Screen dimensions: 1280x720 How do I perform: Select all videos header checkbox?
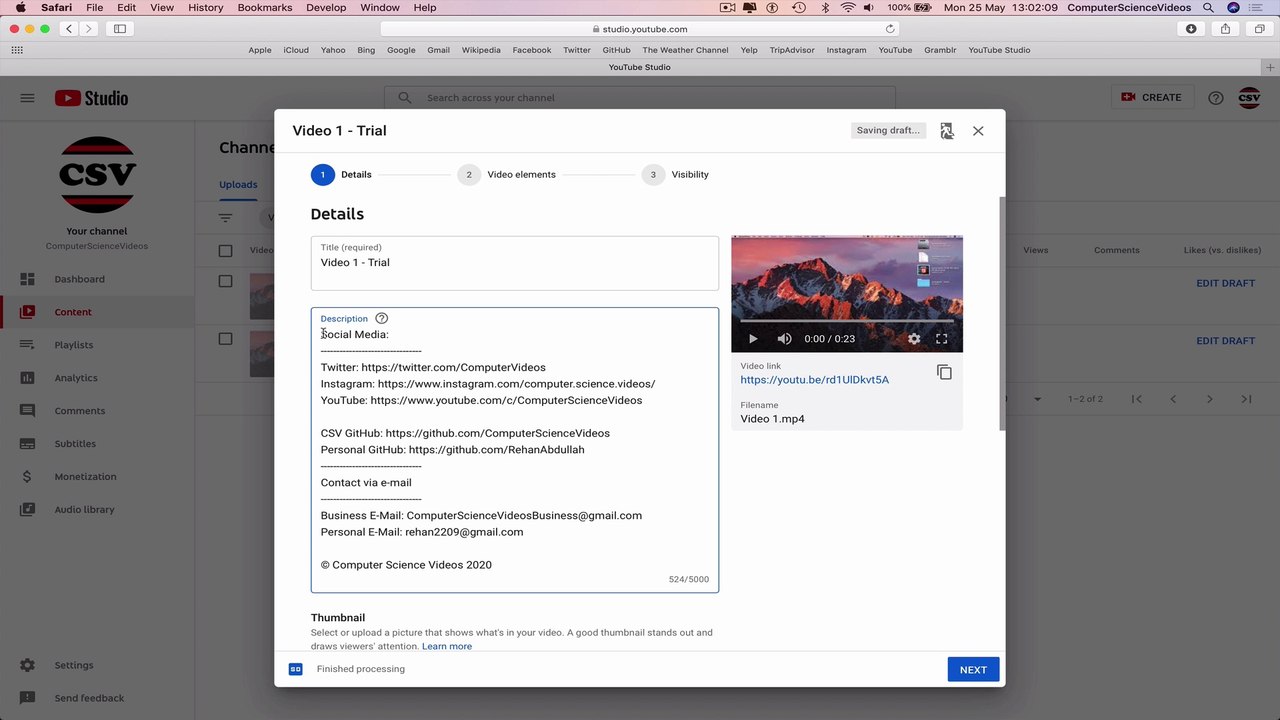(x=225, y=250)
